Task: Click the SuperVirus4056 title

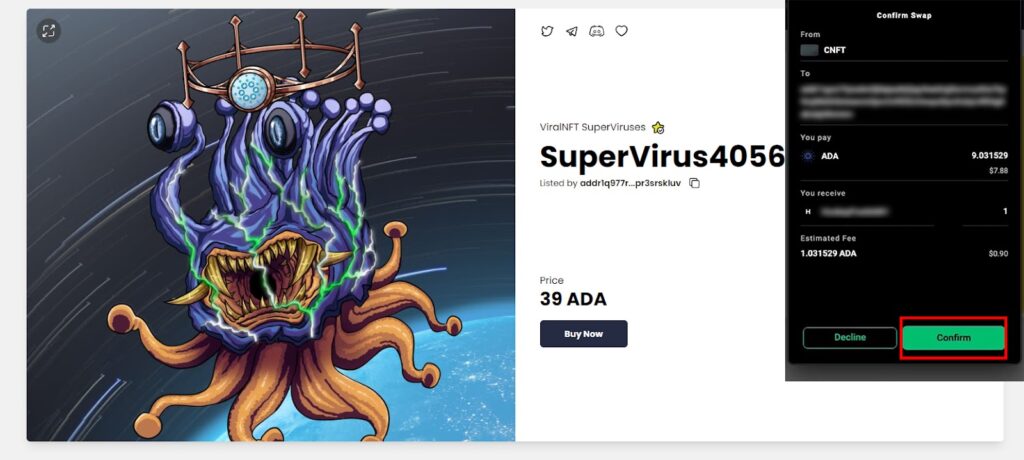Action: pyautogui.click(x=662, y=156)
